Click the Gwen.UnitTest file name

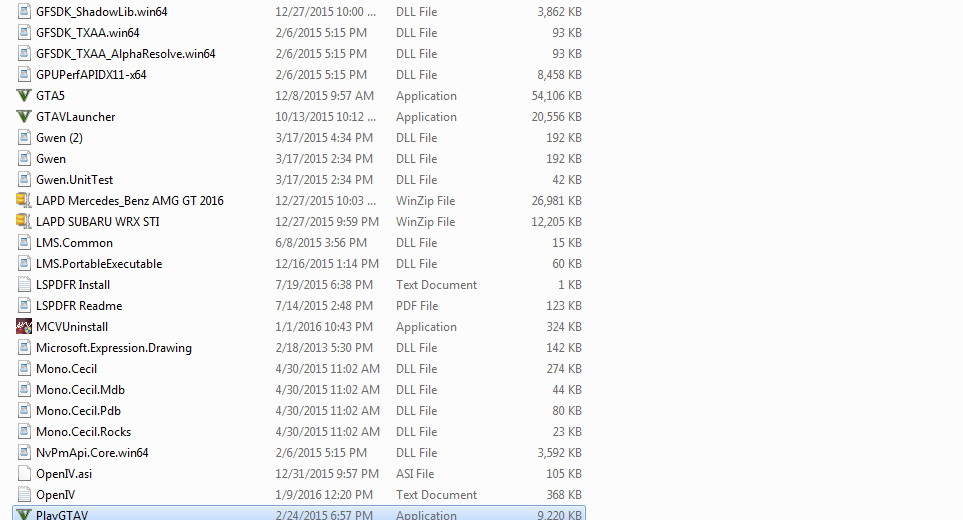74,180
